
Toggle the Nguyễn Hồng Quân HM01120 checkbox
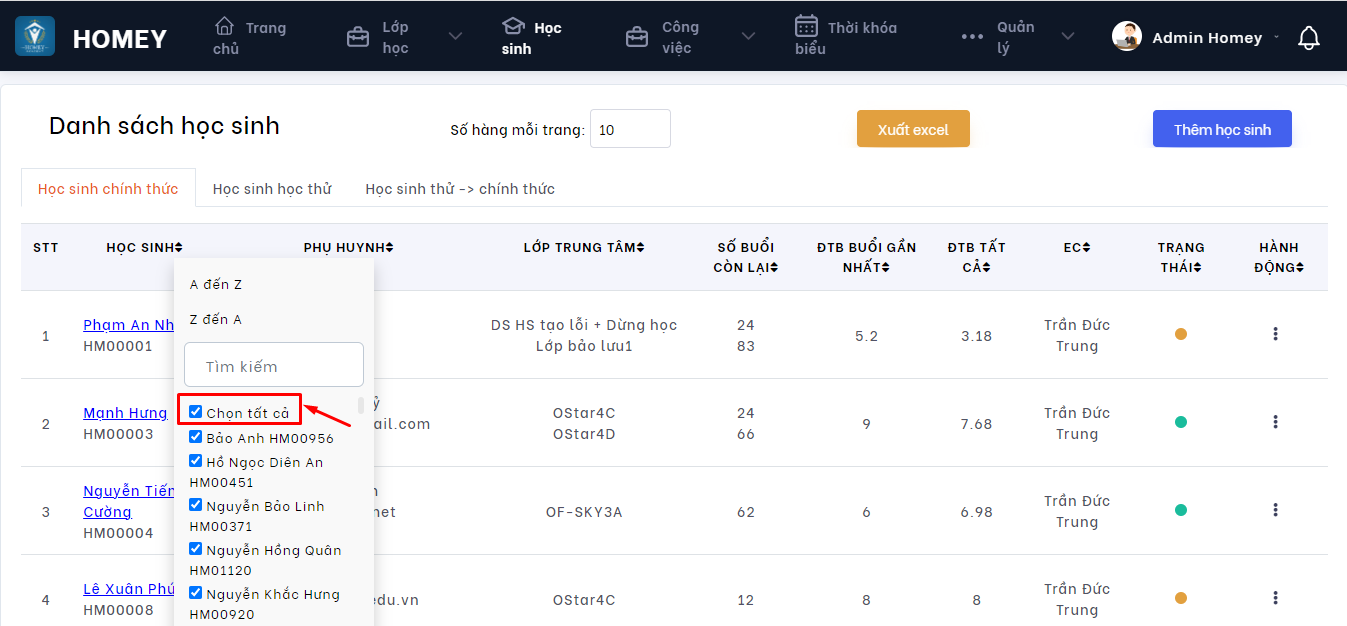pyautogui.click(x=196, y=549)
